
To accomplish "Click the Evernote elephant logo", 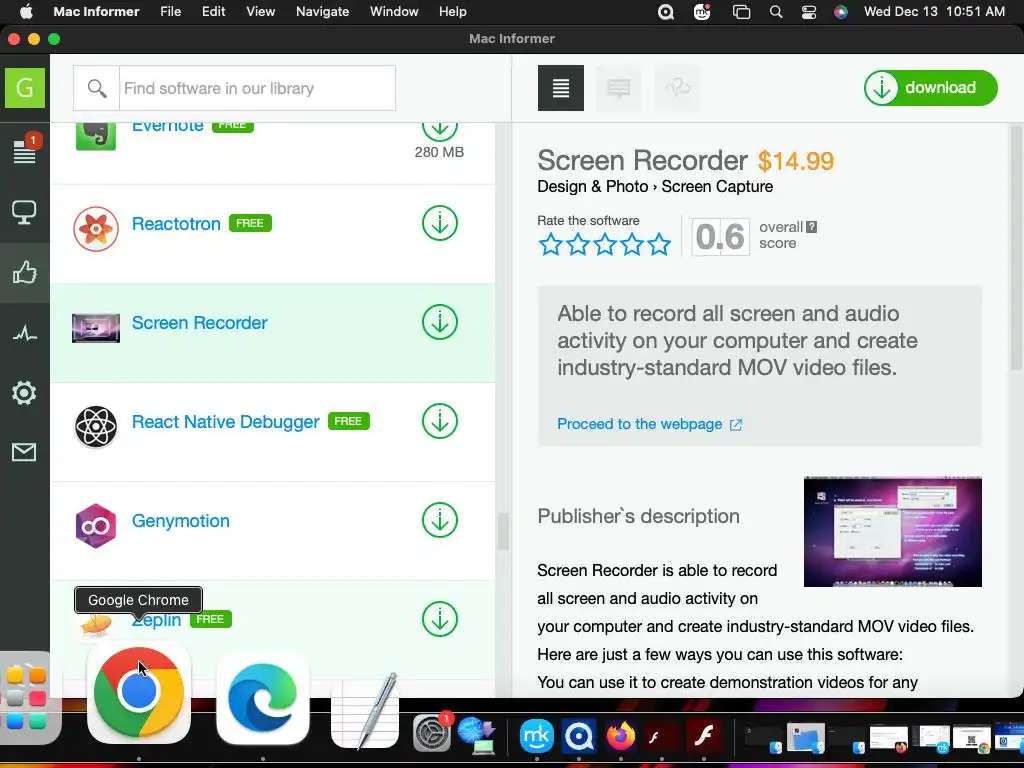I will click(96, 136).
